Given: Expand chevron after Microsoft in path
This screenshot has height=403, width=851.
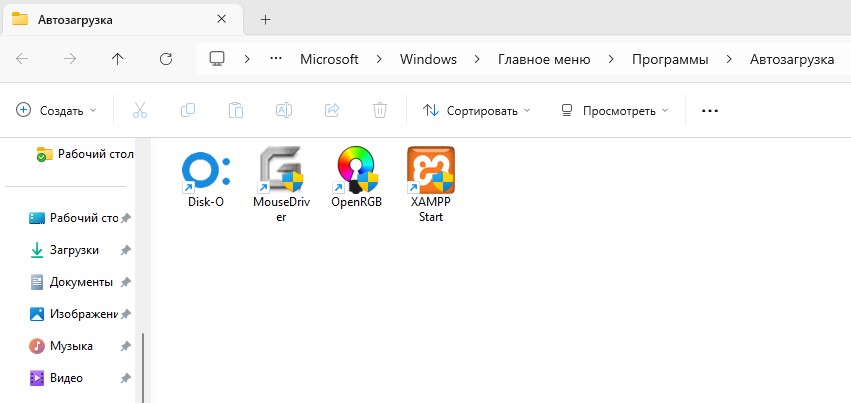Looking at the screenshot, I should 379,59.
